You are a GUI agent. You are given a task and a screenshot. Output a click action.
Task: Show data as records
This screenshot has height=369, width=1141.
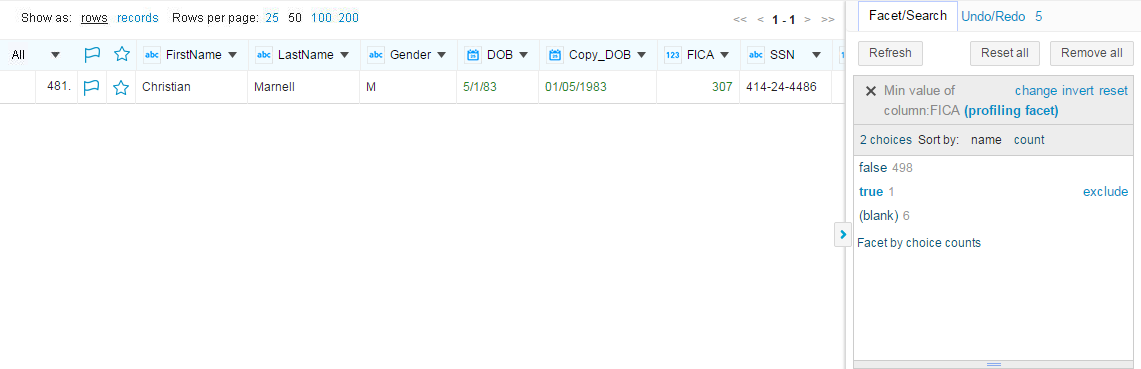point(138,17)
